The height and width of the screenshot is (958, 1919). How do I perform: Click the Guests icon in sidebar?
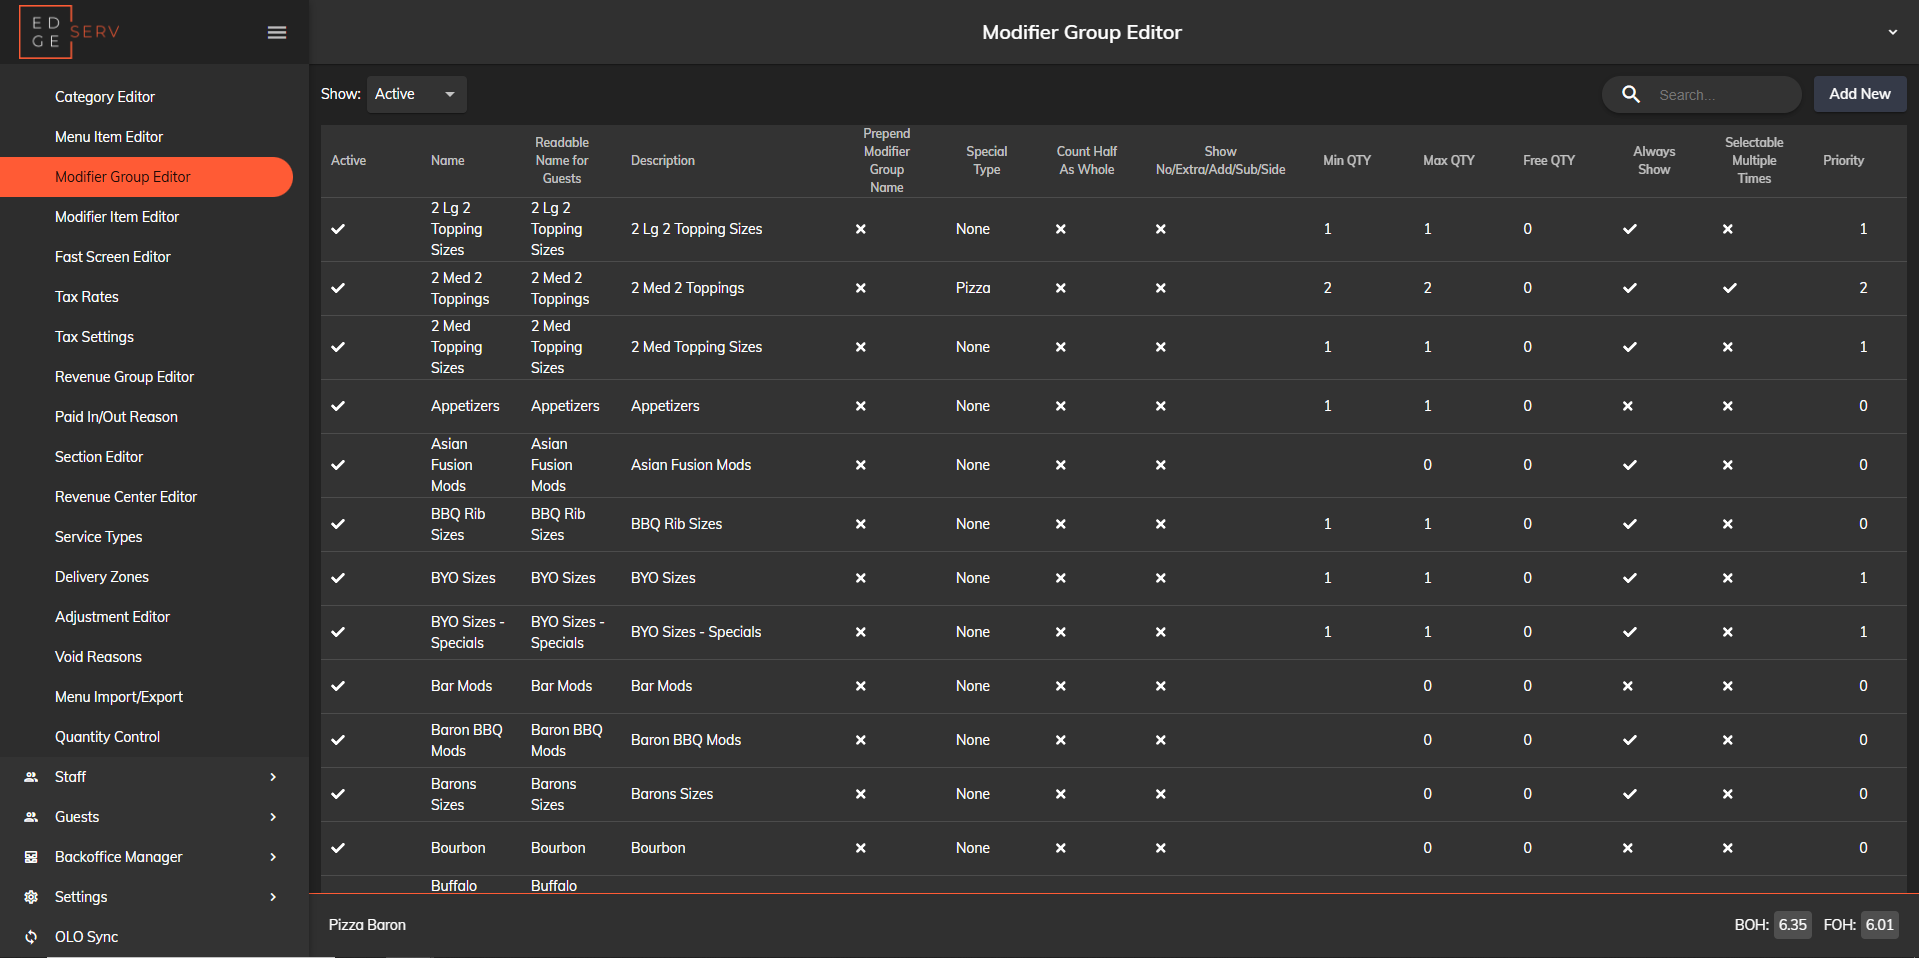(31, 817)
